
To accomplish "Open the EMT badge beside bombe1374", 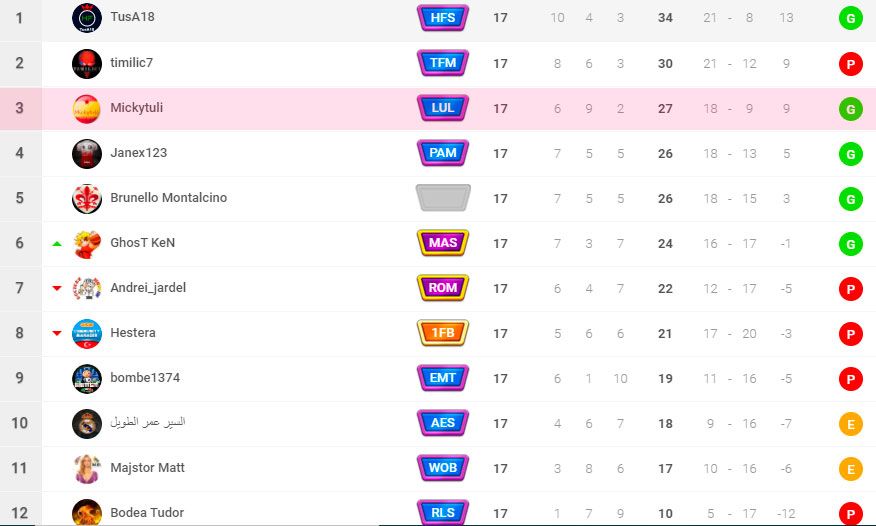I will coord(442,378).
